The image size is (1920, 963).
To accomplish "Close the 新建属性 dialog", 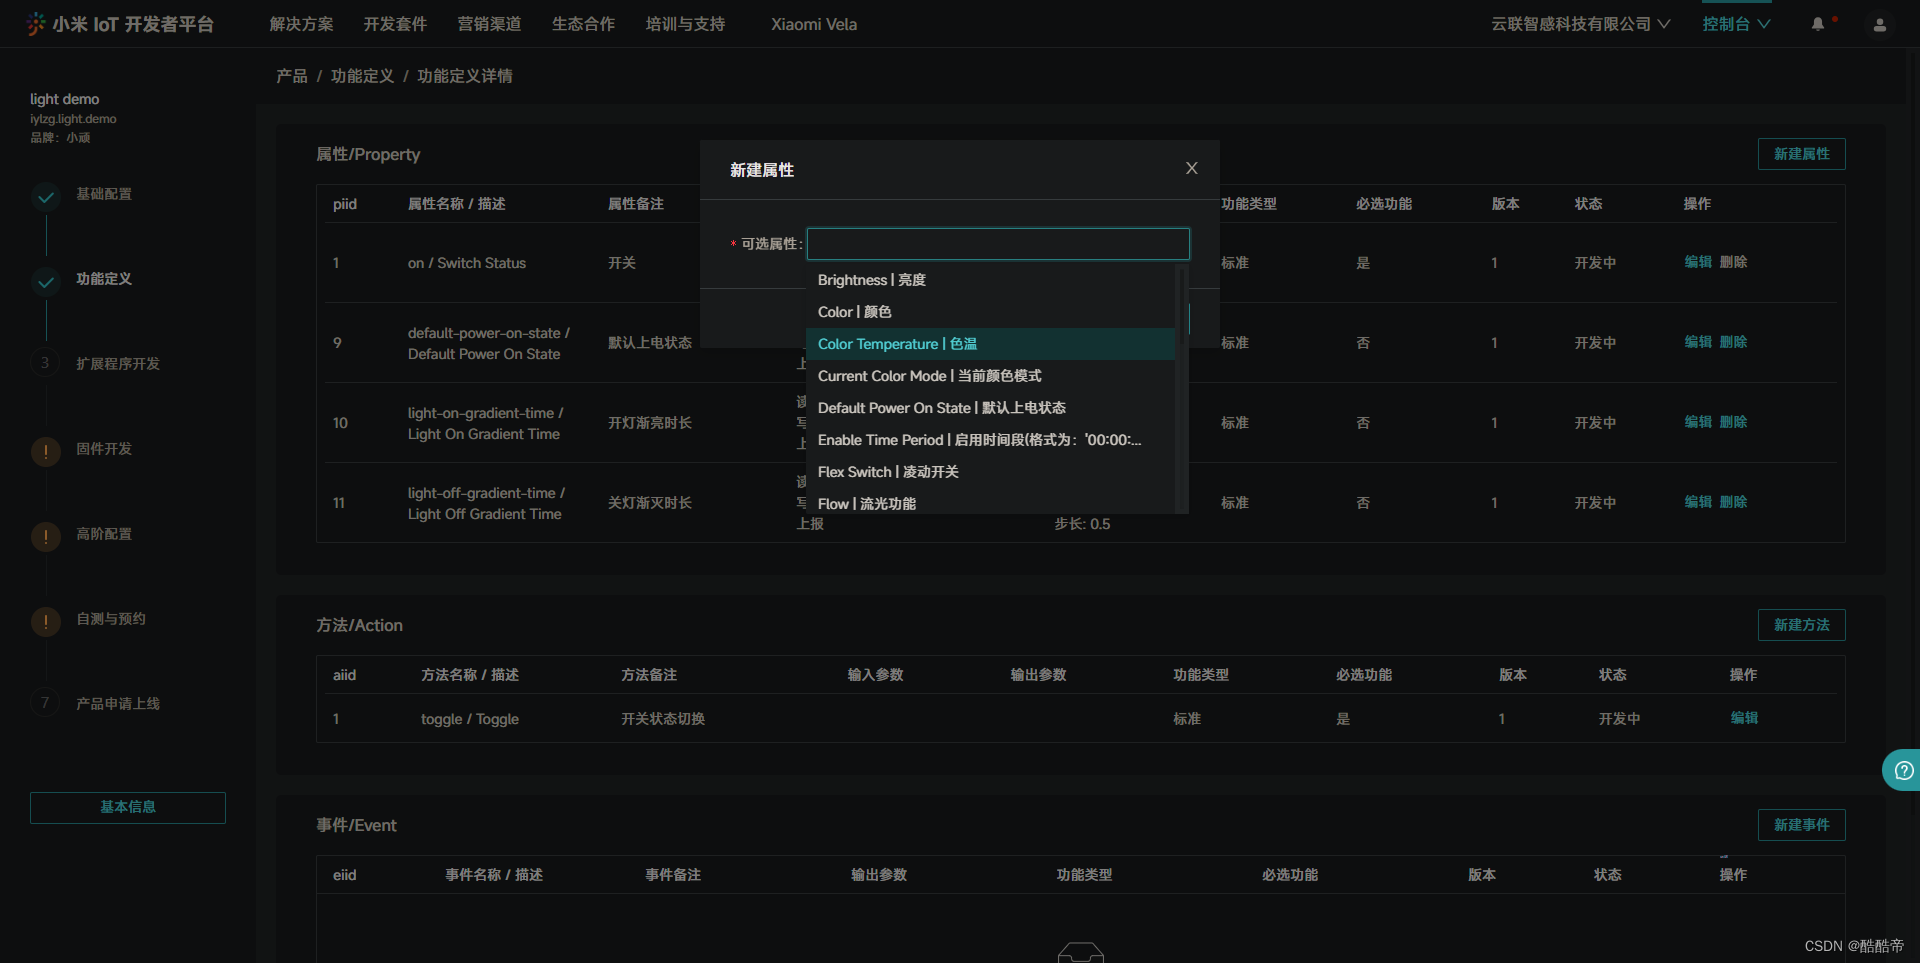I will click(x=1191, y=168).
